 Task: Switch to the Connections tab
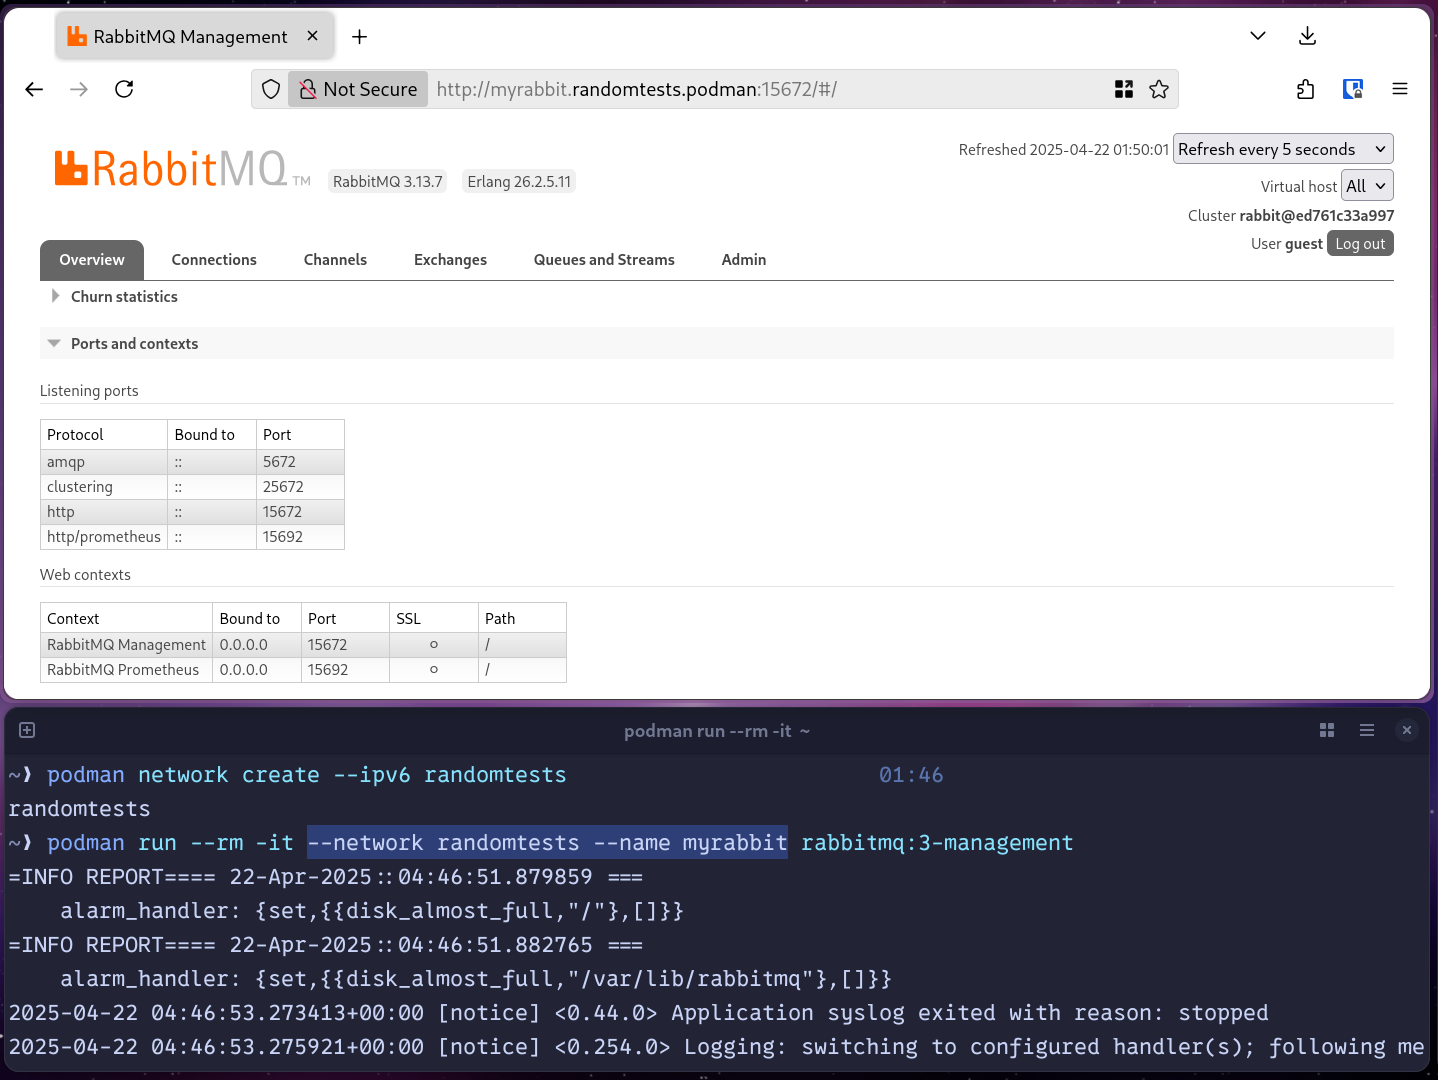214,260
